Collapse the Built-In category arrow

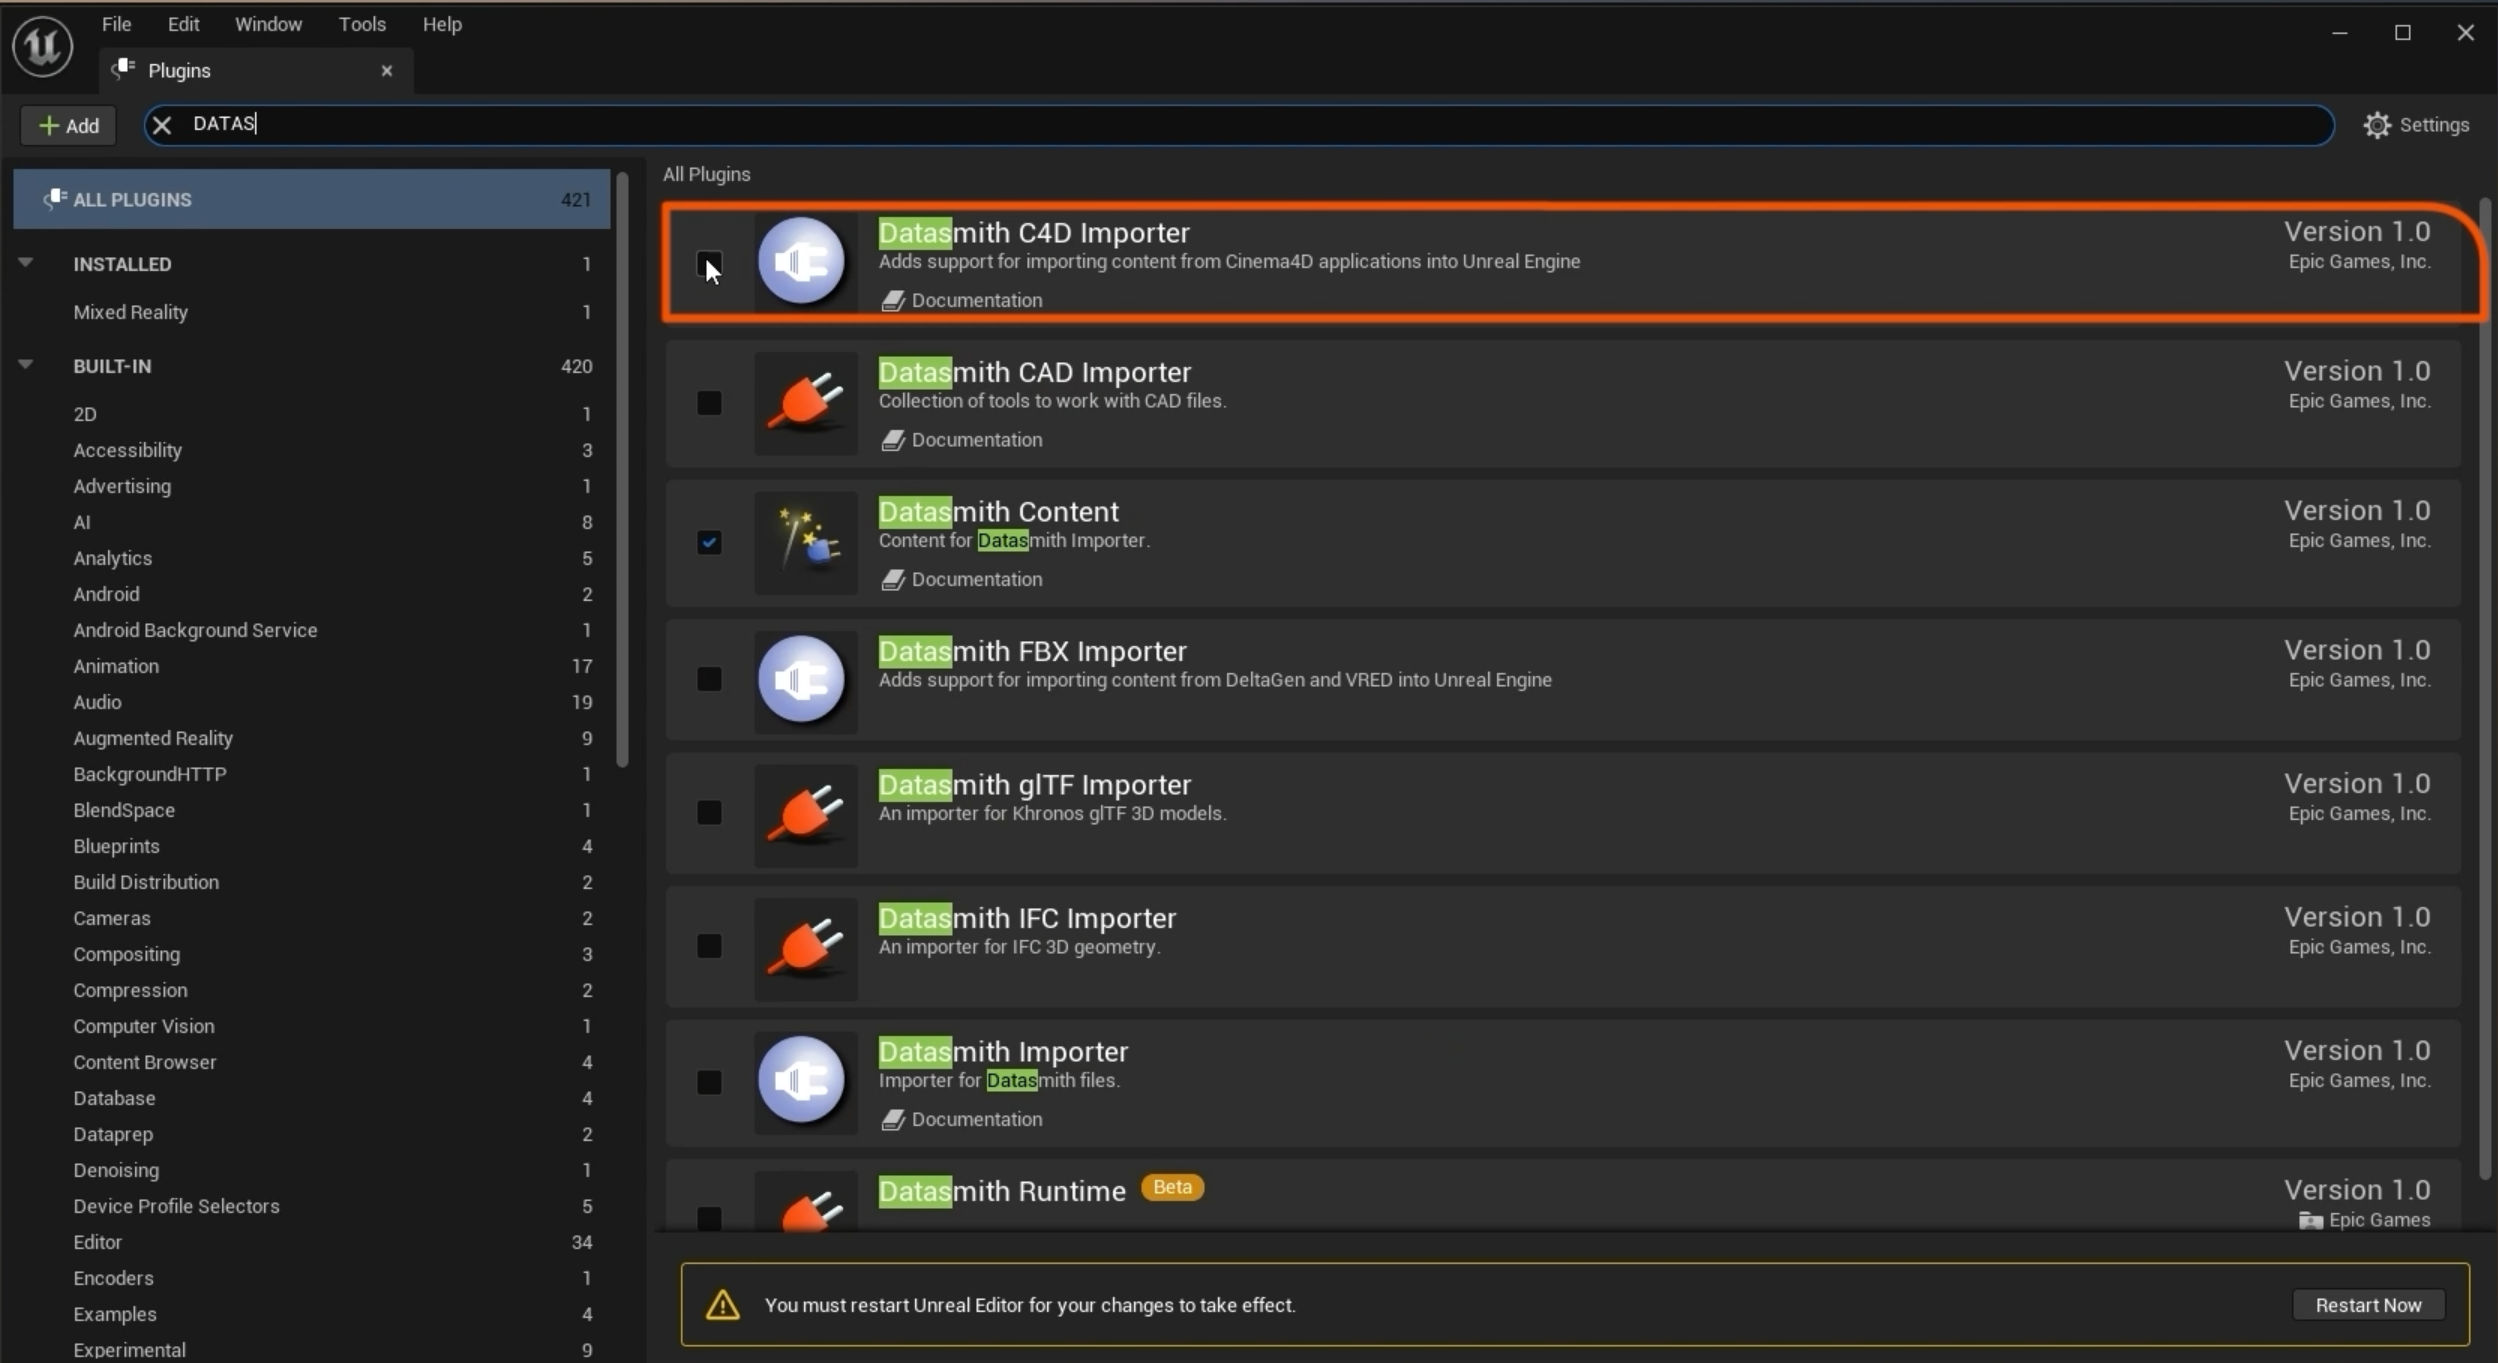26,365
